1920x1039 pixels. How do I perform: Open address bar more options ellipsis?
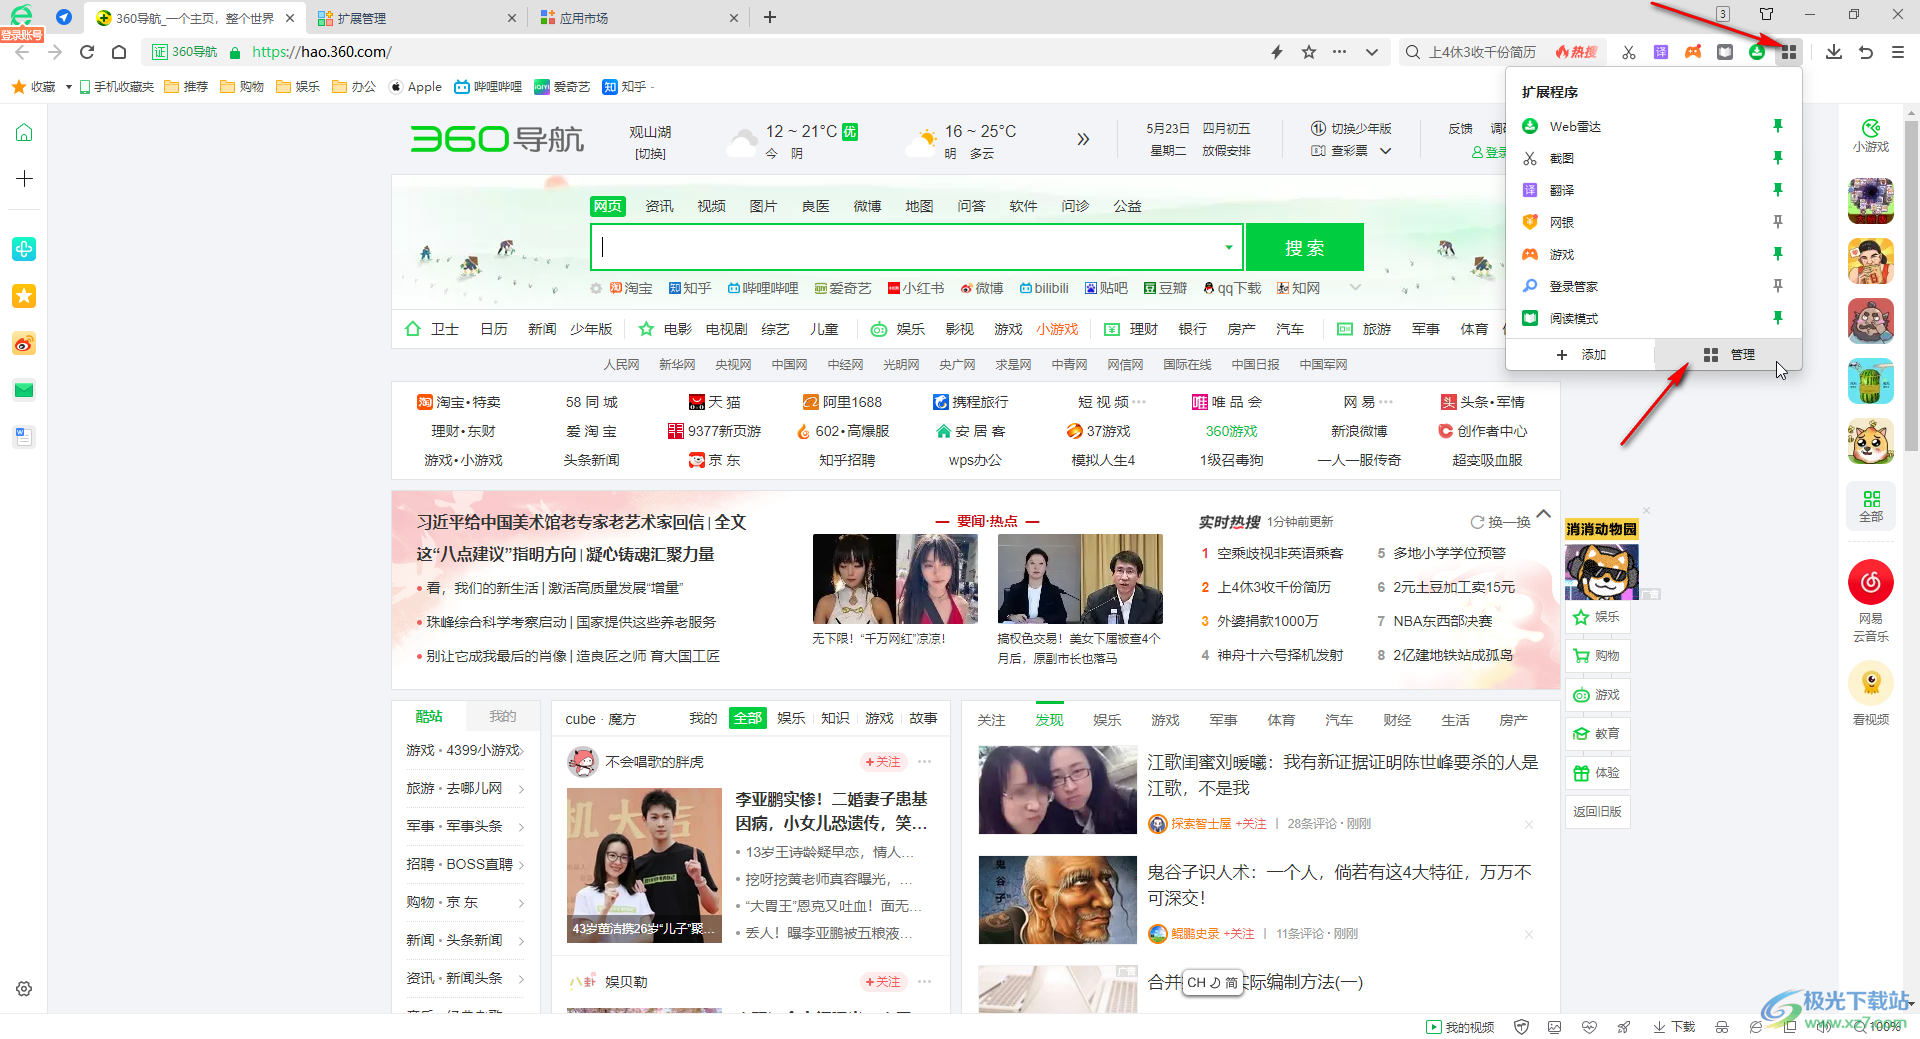[x=1340, y=52]
